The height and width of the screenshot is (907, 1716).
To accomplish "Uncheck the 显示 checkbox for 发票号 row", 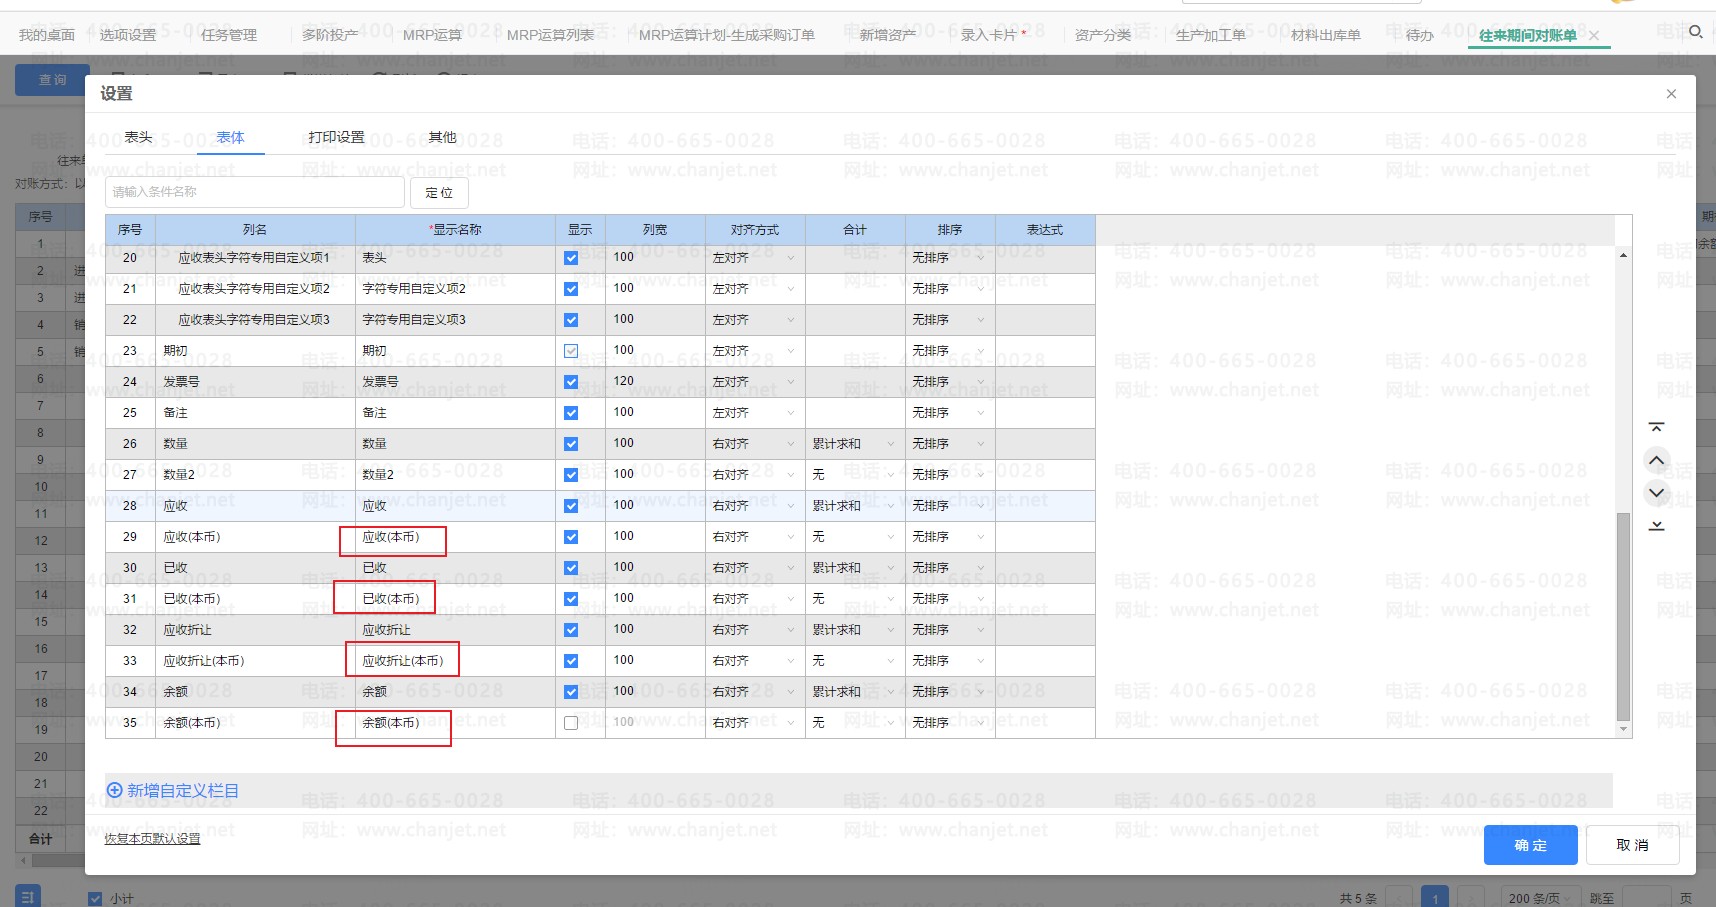I will click(x=571, y=382).
